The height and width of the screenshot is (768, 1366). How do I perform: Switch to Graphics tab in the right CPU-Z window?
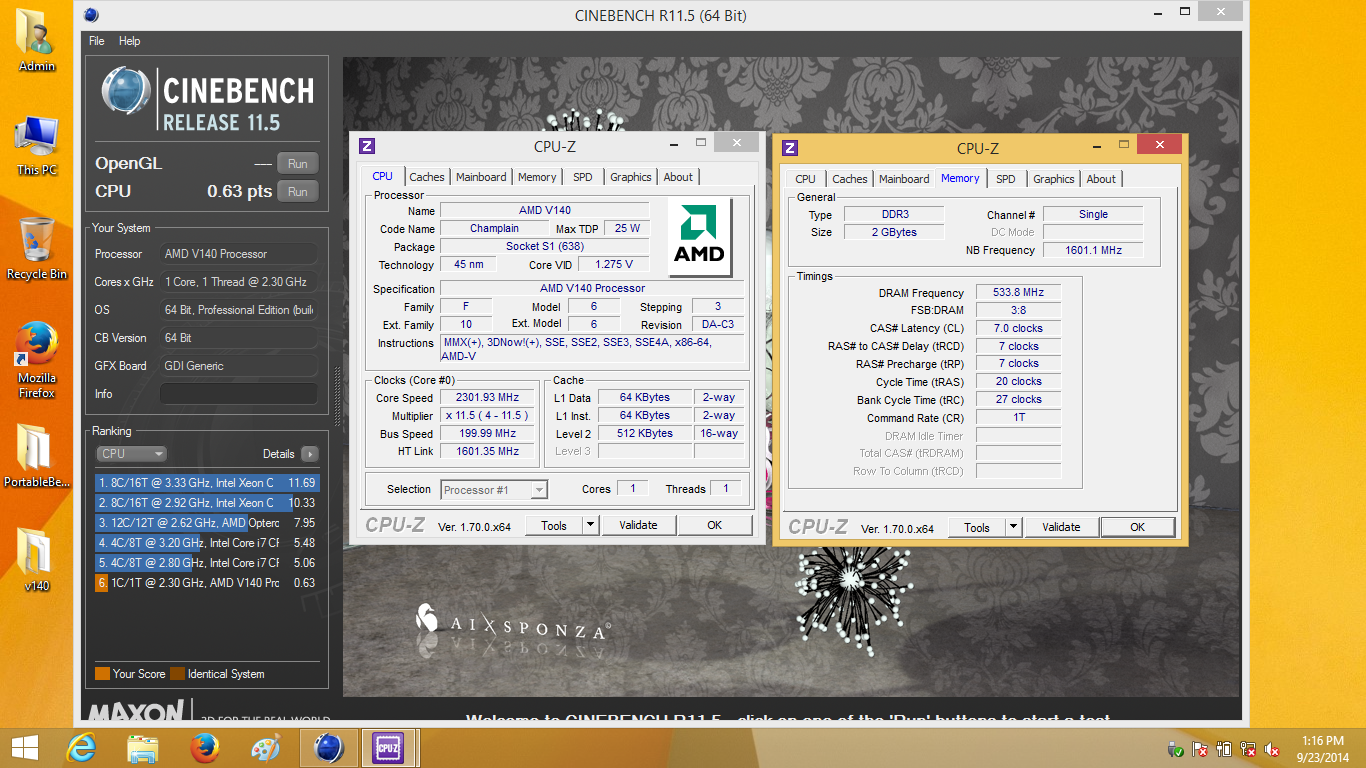click(x=1054, y=179)
